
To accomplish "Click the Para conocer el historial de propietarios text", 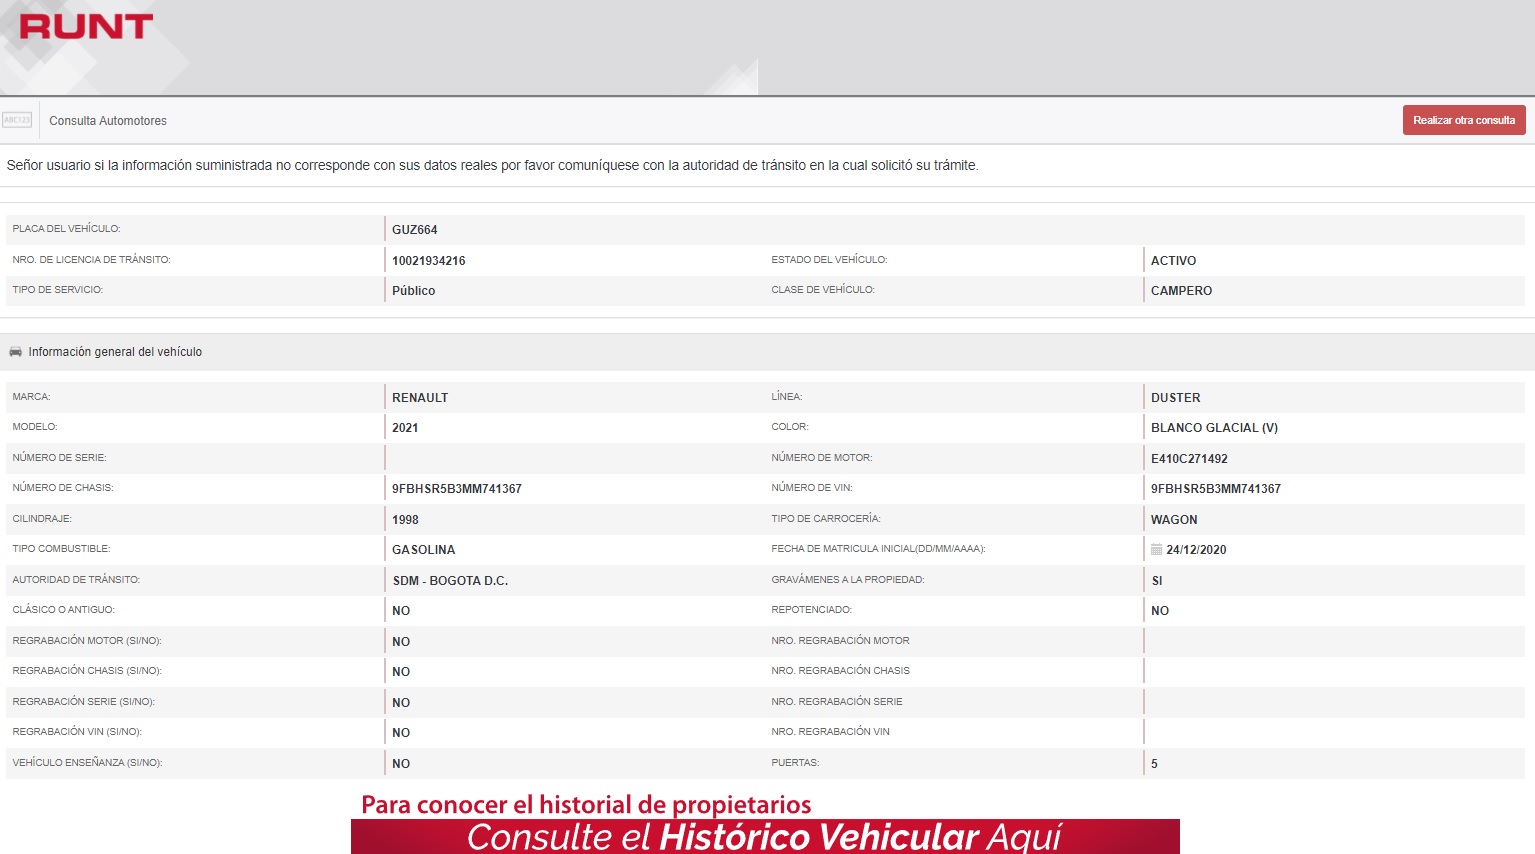I will 586,805.
